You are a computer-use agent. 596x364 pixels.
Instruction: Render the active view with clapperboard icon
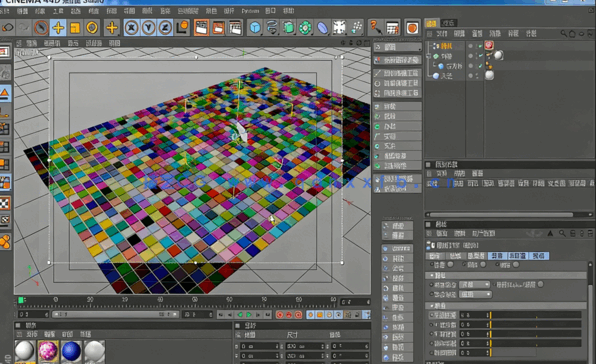(x=201, y=28)
